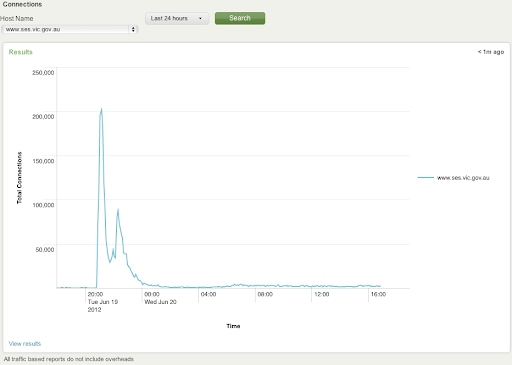This screenshot has height=365, width=512.
Task: Click the '< 1m ago' timestamp
Action: pyautogui.click(x=491, y=52)
